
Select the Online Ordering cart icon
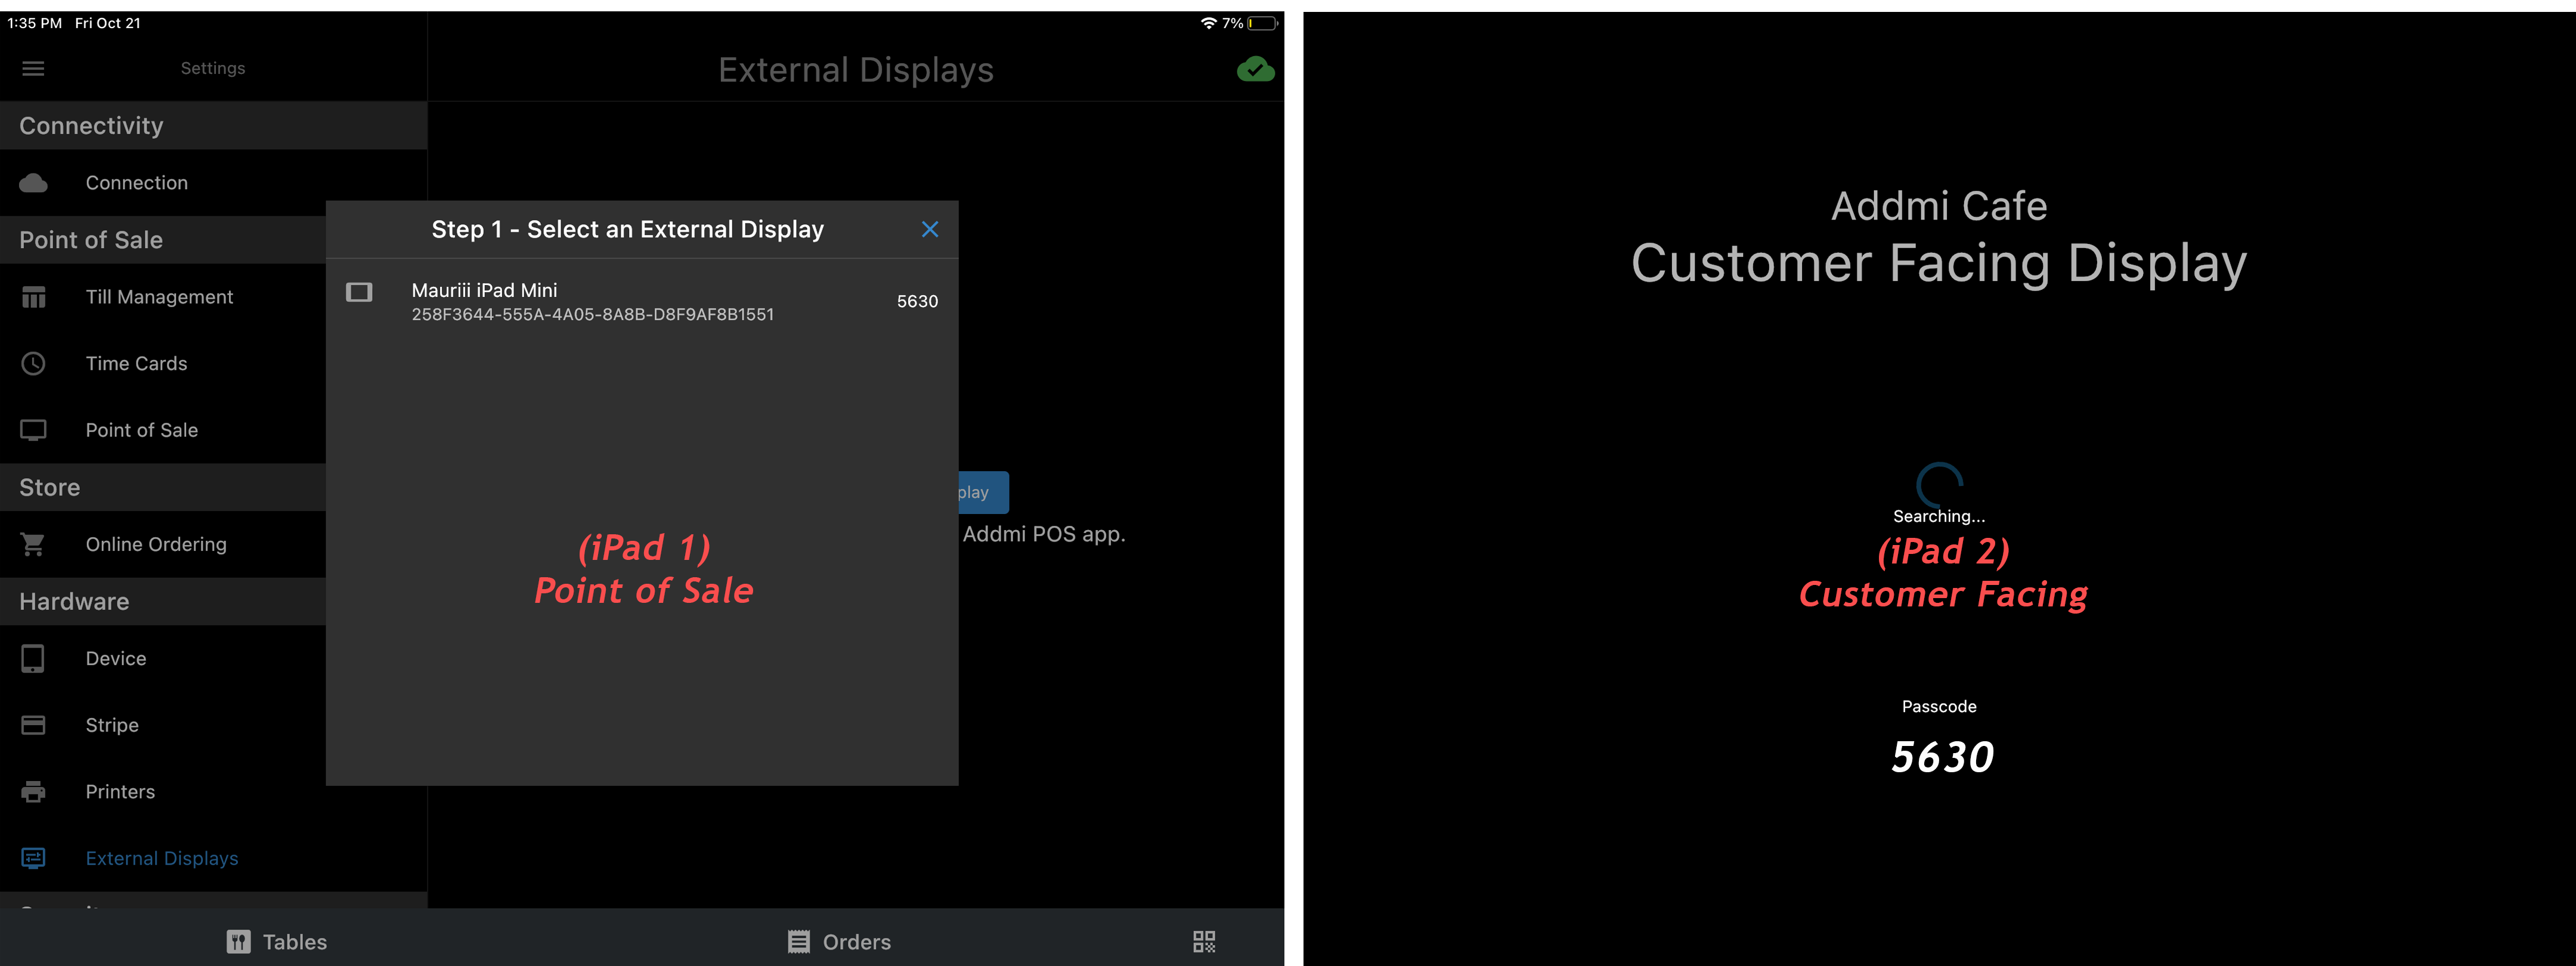coord(33,545)
